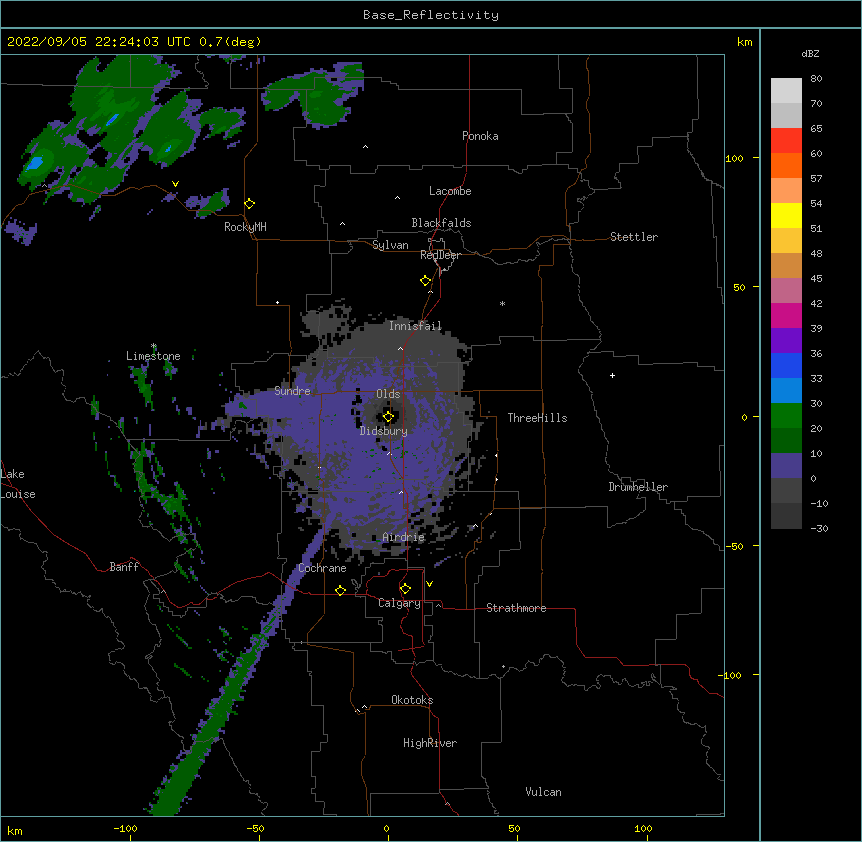This screenshot has width=862, height=842.
Task: Click the yellow V marker northwest of RockyMH
Action: tap(175, 184)
